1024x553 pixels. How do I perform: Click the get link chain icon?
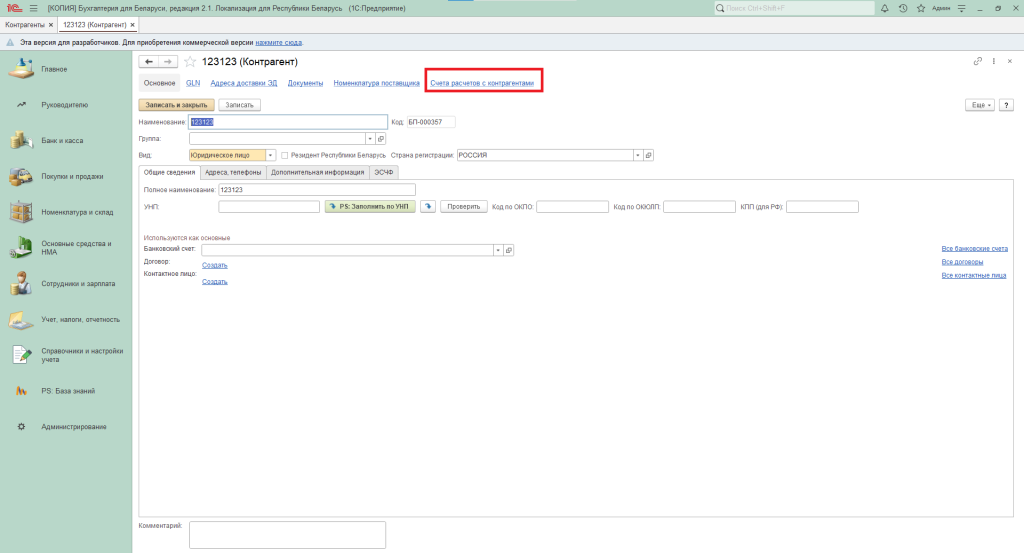tap(977, 62)
